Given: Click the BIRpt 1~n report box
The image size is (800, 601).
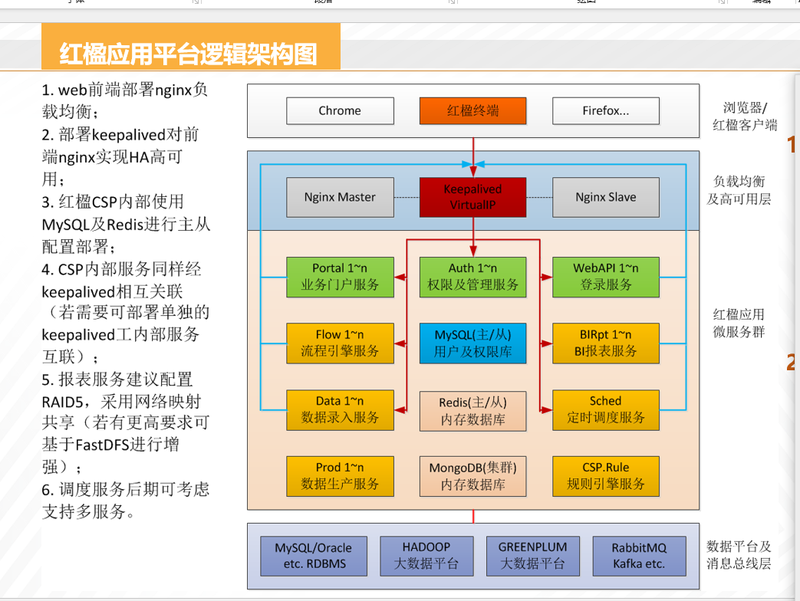Looking at the screenshot, I should tap(606, 343).
